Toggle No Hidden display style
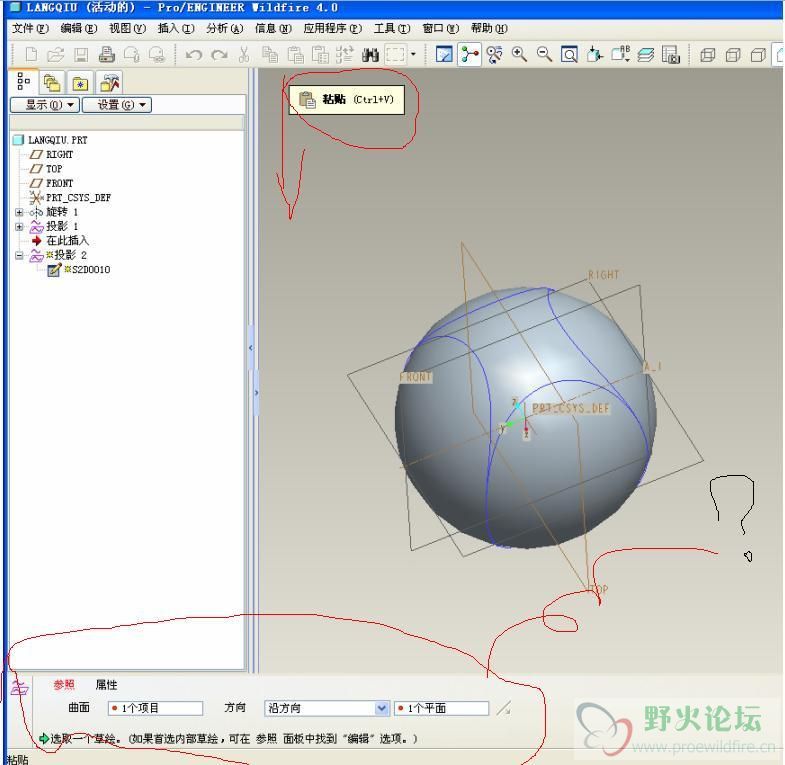 click(758, 54)
